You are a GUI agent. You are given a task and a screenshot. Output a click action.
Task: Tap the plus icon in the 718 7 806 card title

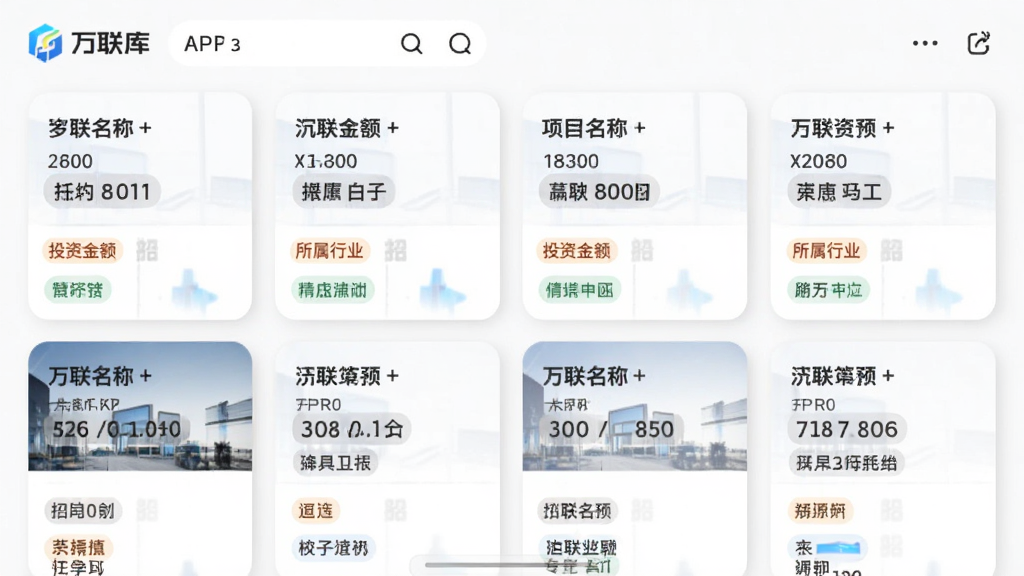[888, 376]
